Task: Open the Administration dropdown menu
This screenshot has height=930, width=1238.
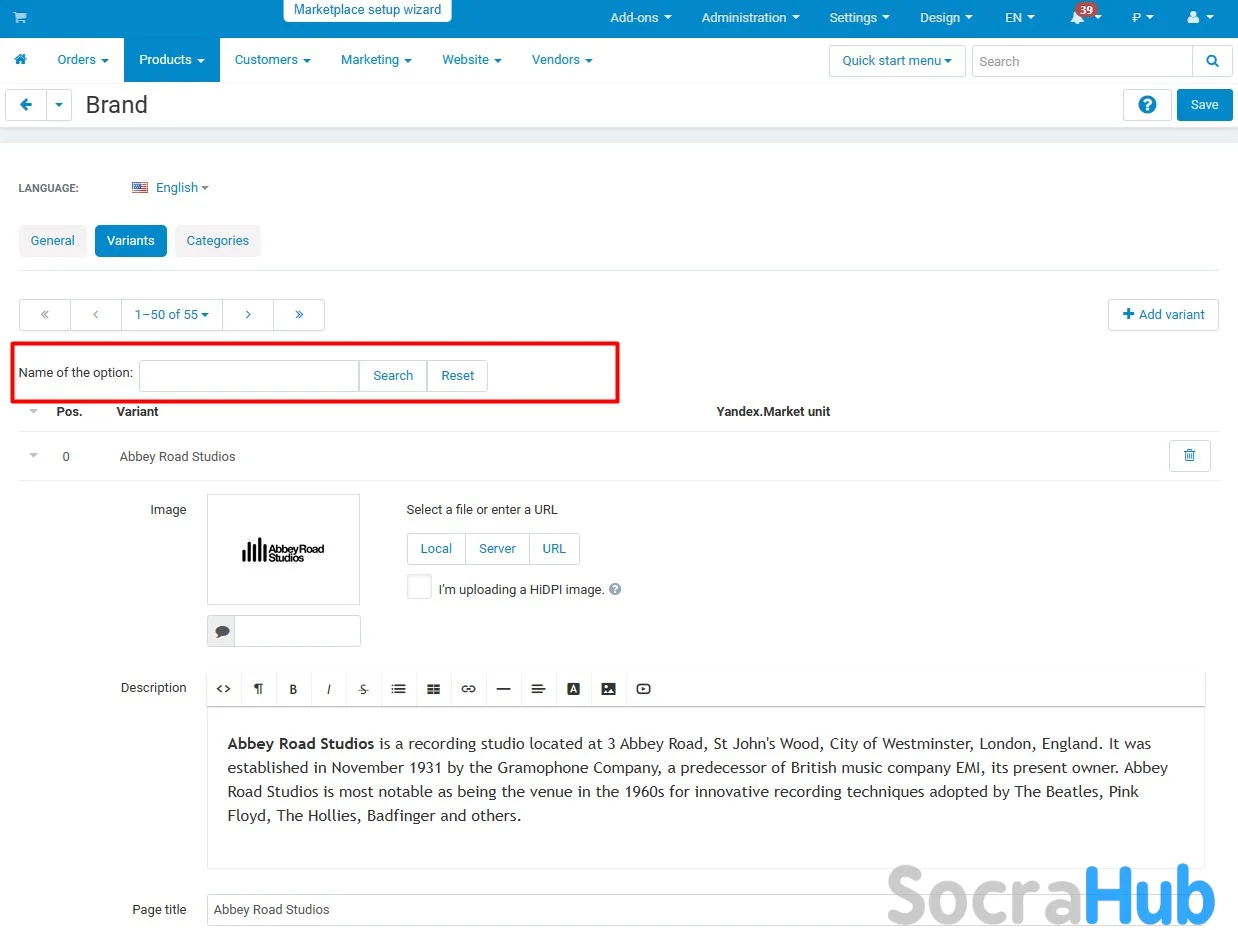Action: tap(750, 18)
